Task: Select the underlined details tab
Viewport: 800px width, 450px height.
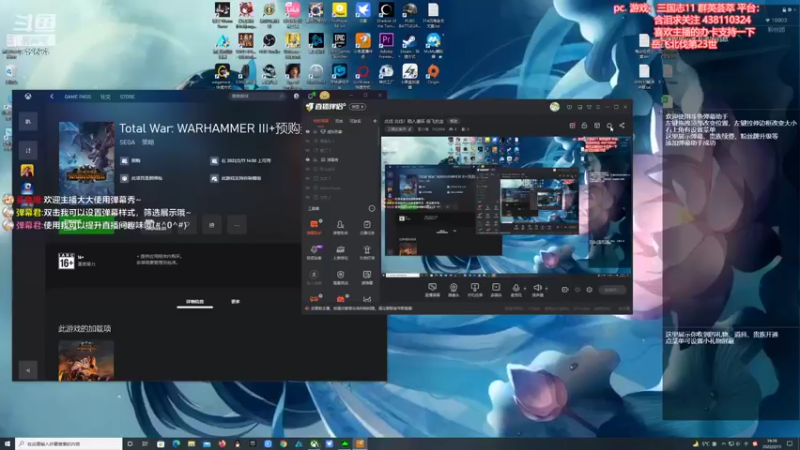Action: 194,302
